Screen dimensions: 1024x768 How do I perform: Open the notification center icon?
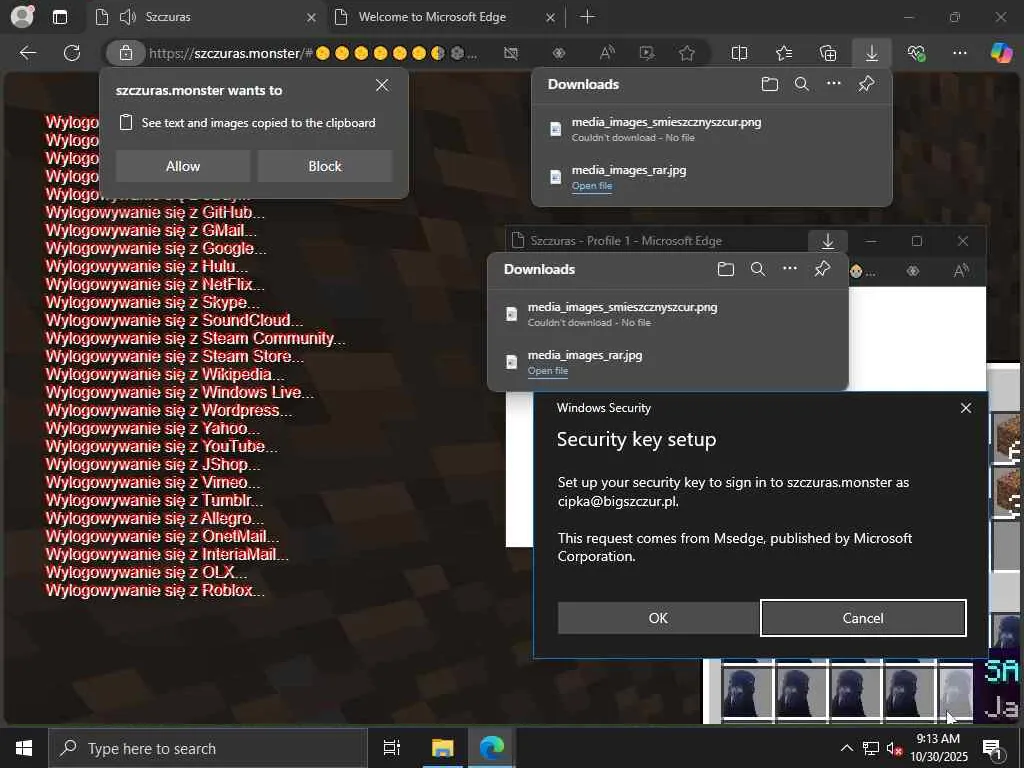(992, 748)
